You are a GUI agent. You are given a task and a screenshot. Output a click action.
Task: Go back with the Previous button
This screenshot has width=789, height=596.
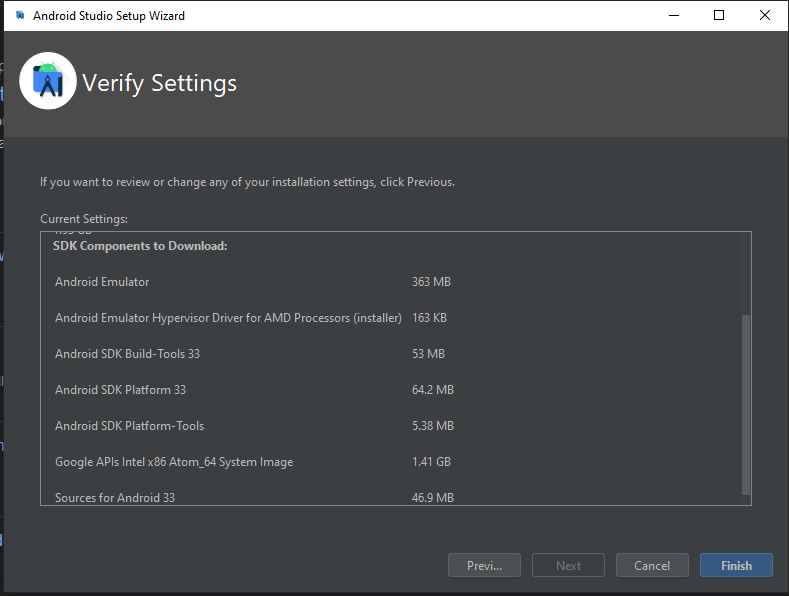484,565
